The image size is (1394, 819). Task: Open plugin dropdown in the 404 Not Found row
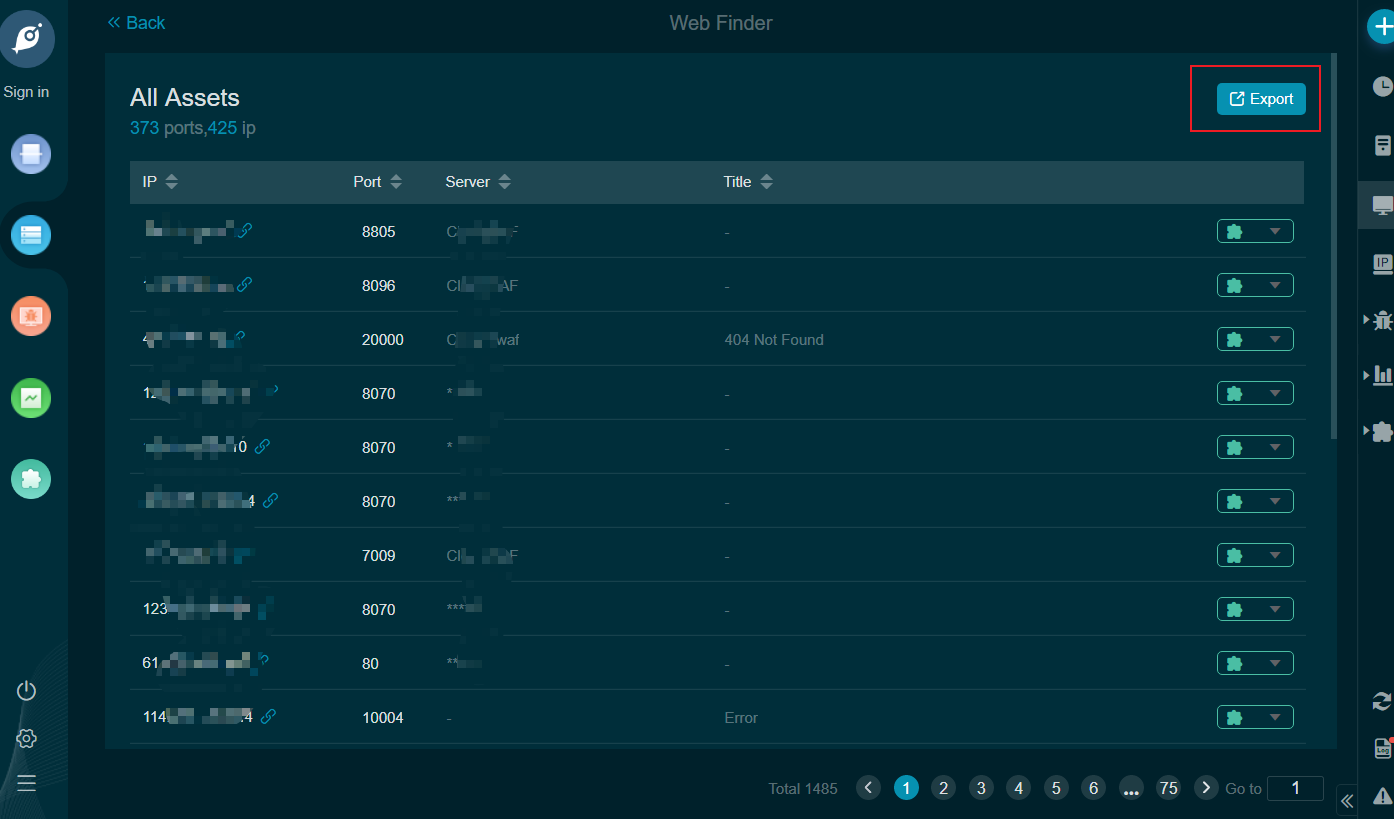1255,339
